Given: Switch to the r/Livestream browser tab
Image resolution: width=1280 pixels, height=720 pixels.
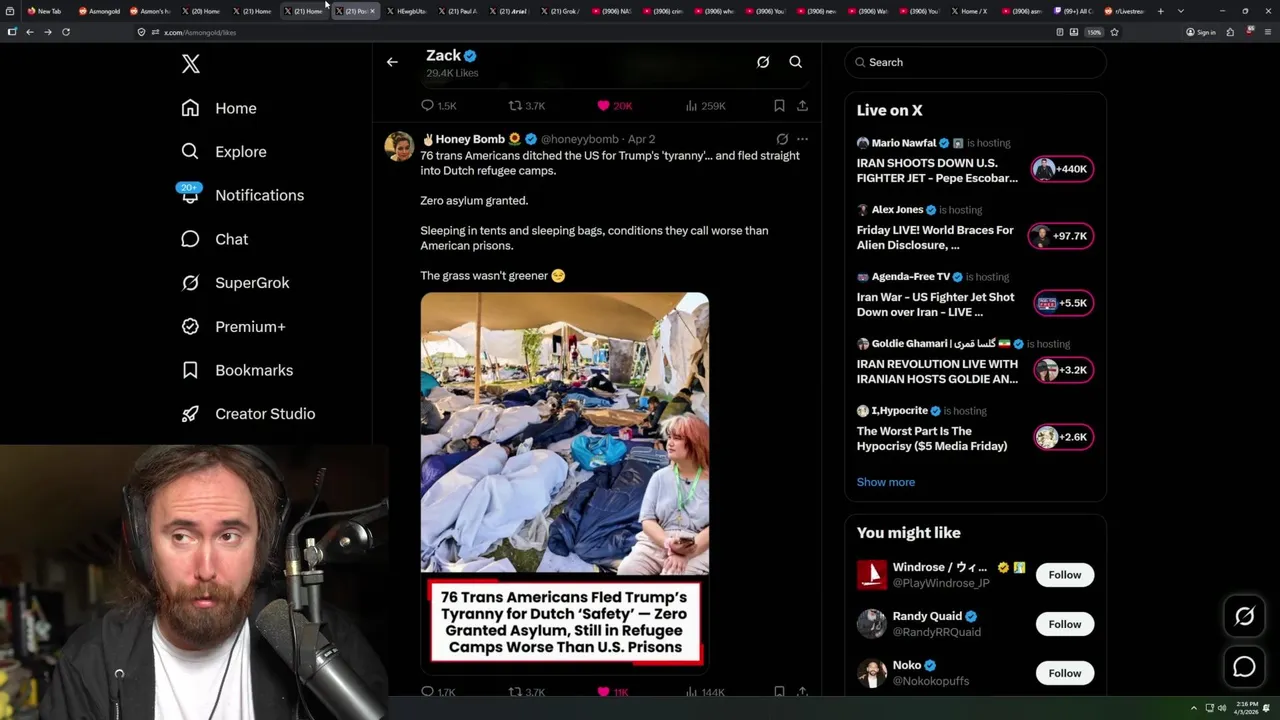Looking at the screenshot, I should [1125, 11].
